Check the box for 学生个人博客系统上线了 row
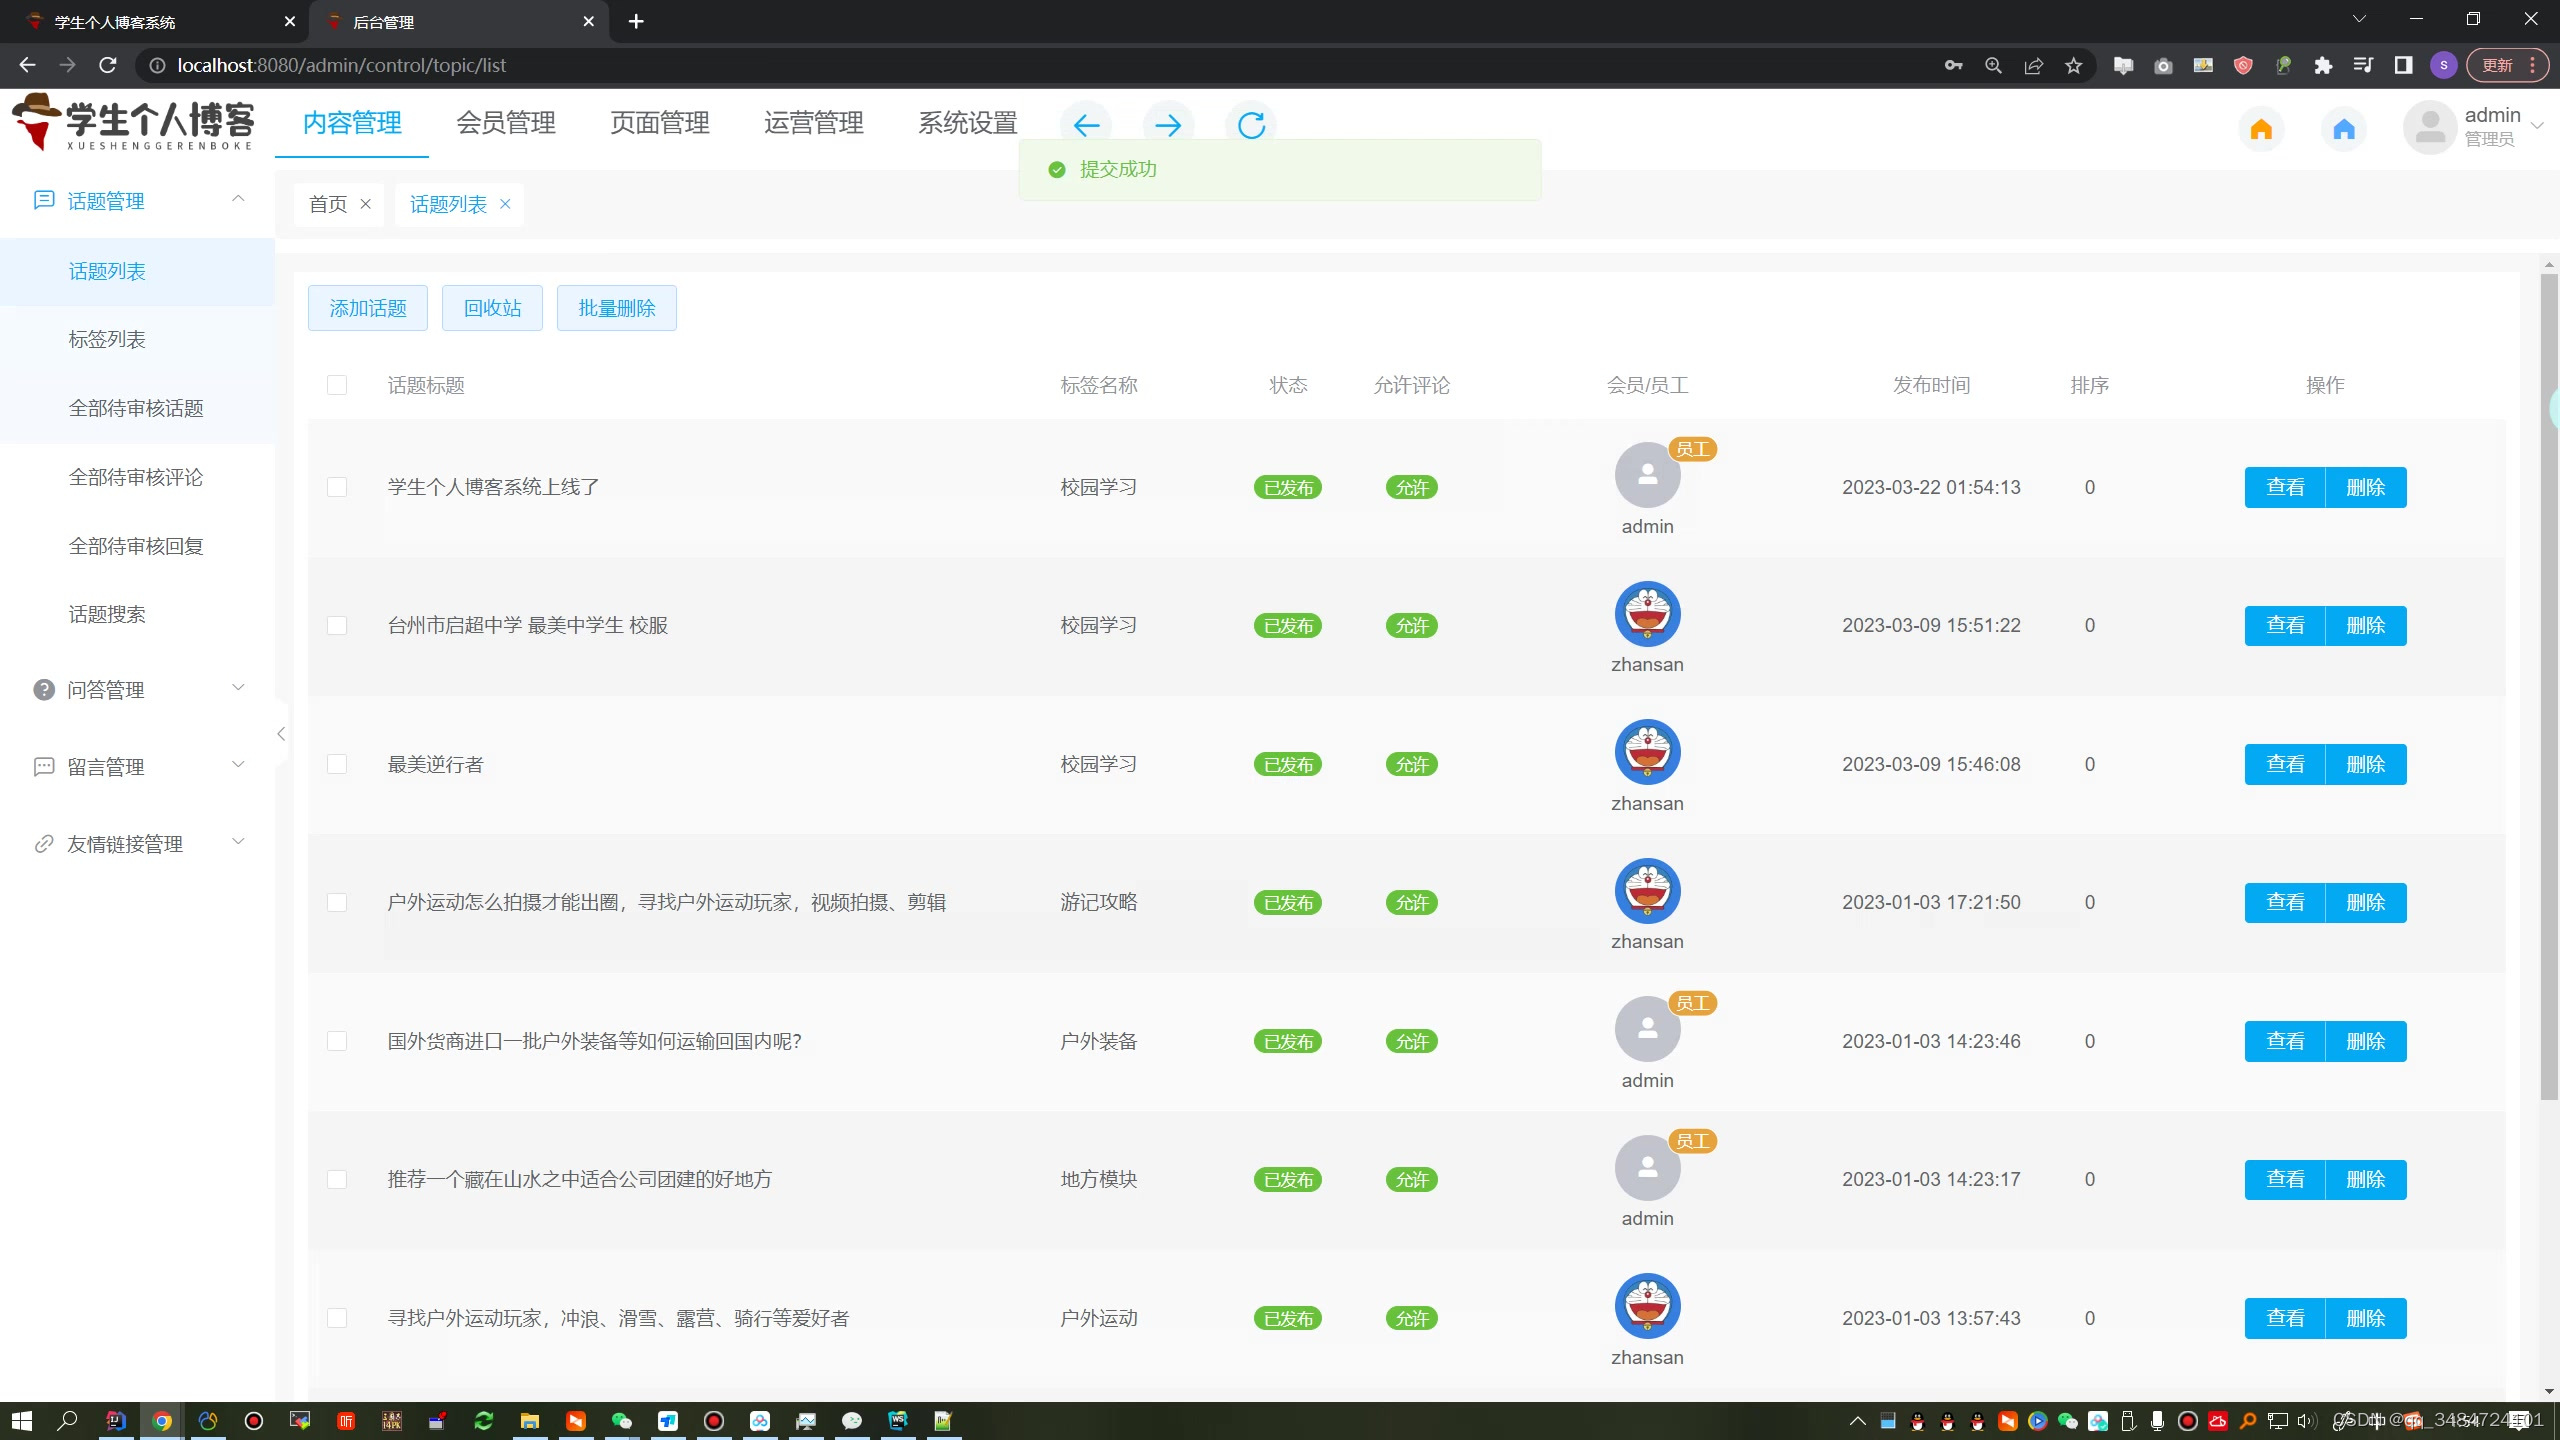 337,487
